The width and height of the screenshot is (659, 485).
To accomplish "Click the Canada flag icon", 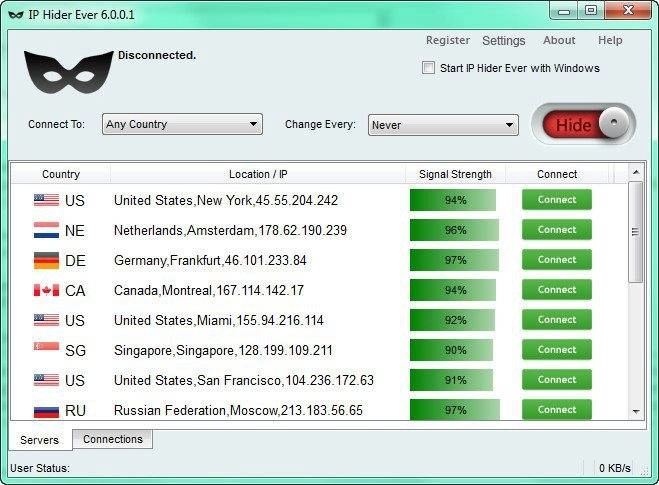I will click(46, 290).
